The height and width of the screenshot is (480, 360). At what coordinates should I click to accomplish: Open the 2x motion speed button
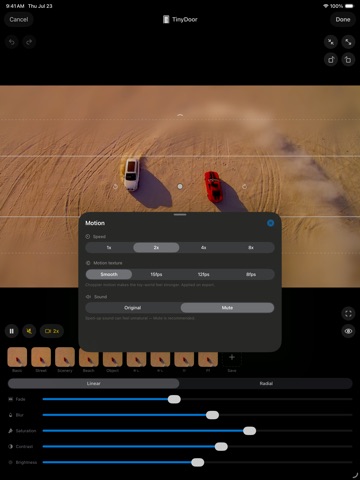(x=52, y=331)
